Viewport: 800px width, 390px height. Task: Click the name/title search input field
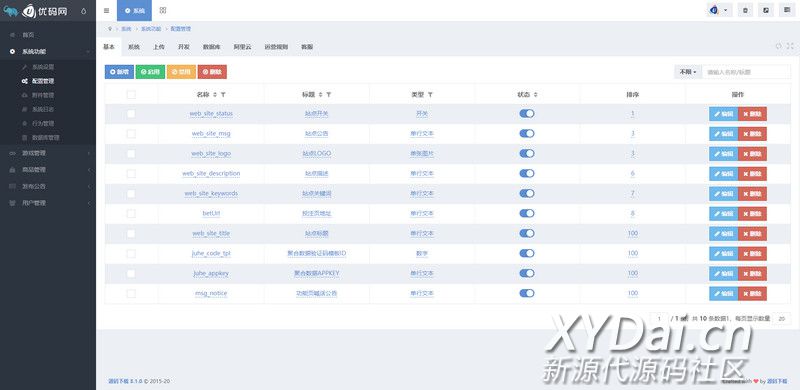tap(746, 72)
